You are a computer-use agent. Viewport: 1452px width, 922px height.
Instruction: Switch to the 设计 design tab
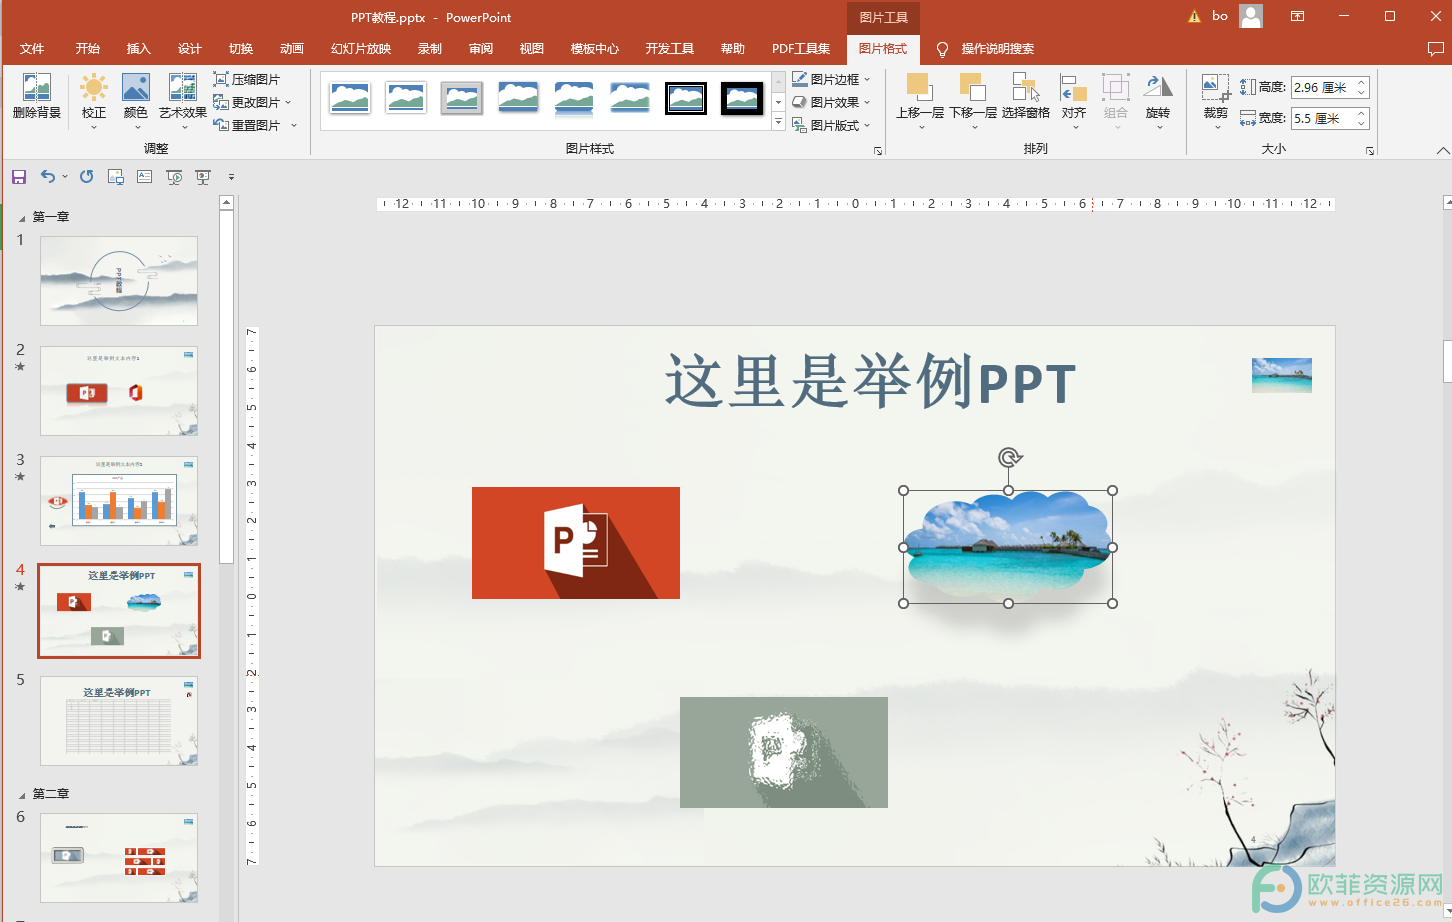(189, 49)
